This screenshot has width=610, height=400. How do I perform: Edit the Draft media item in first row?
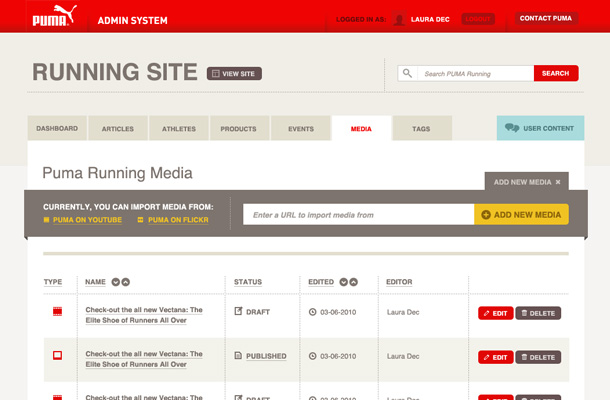coord(496,313)
